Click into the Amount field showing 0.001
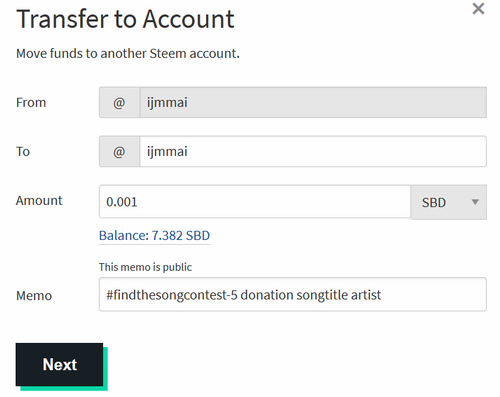The image size is (500, 397). [255, 202]
